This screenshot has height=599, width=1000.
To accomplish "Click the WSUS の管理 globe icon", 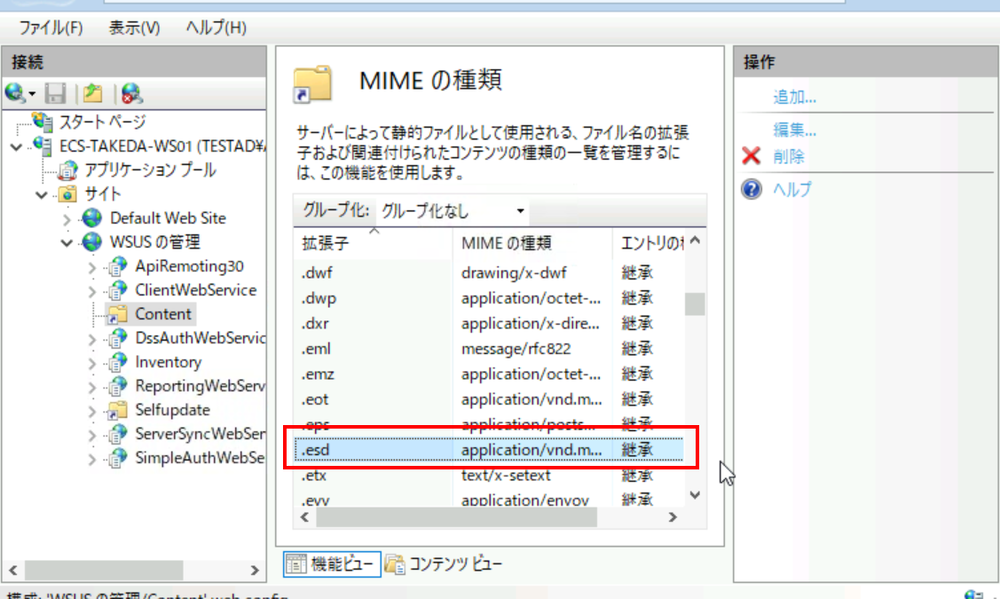I will (x=92, y=242).
